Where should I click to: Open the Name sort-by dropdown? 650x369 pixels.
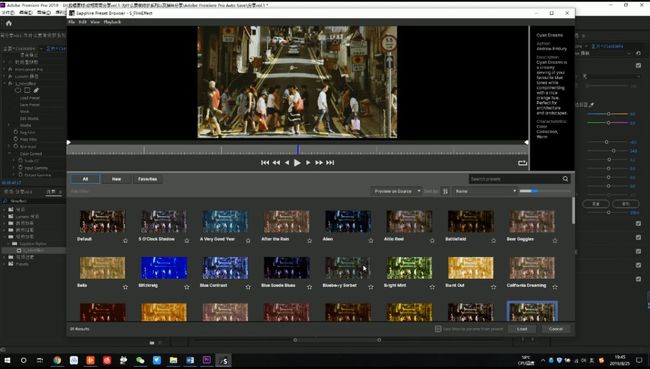pyautogui.click(x=485, y=191)
